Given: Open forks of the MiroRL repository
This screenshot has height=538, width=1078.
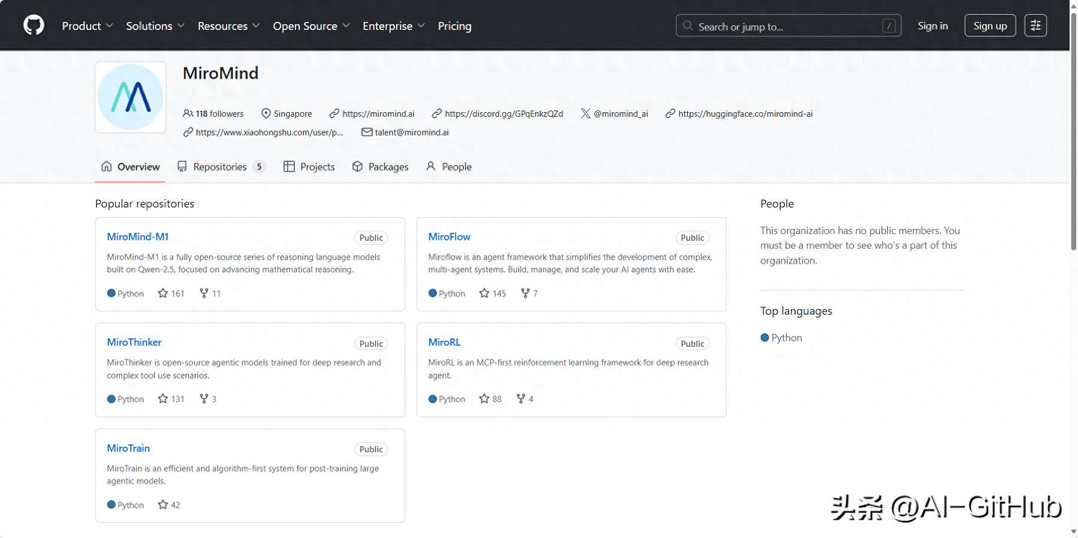Looking at the screenshot, I should point(525,399).
